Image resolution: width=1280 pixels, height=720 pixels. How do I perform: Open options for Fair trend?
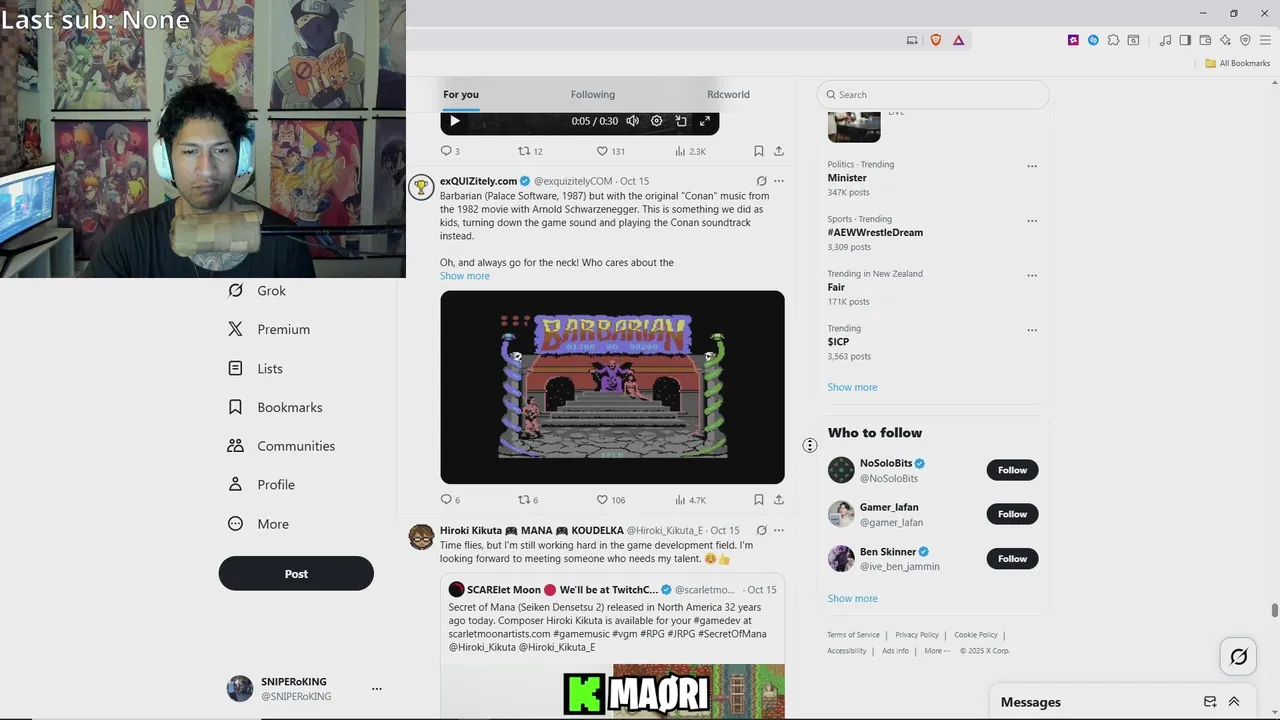1032,275
